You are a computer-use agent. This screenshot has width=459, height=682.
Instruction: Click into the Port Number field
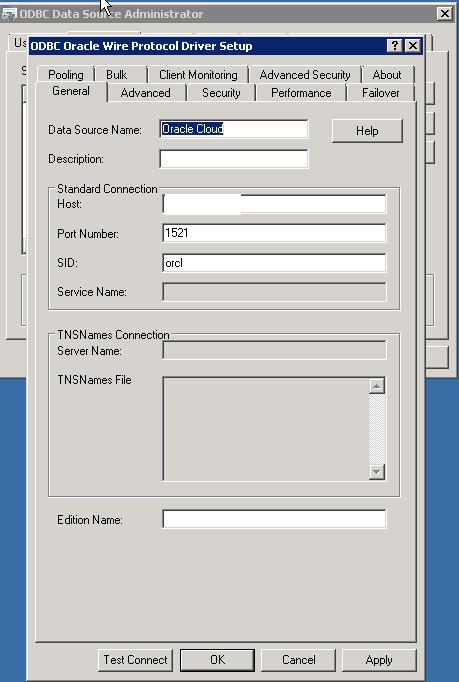pyautogui.click(x=274, y=233)
